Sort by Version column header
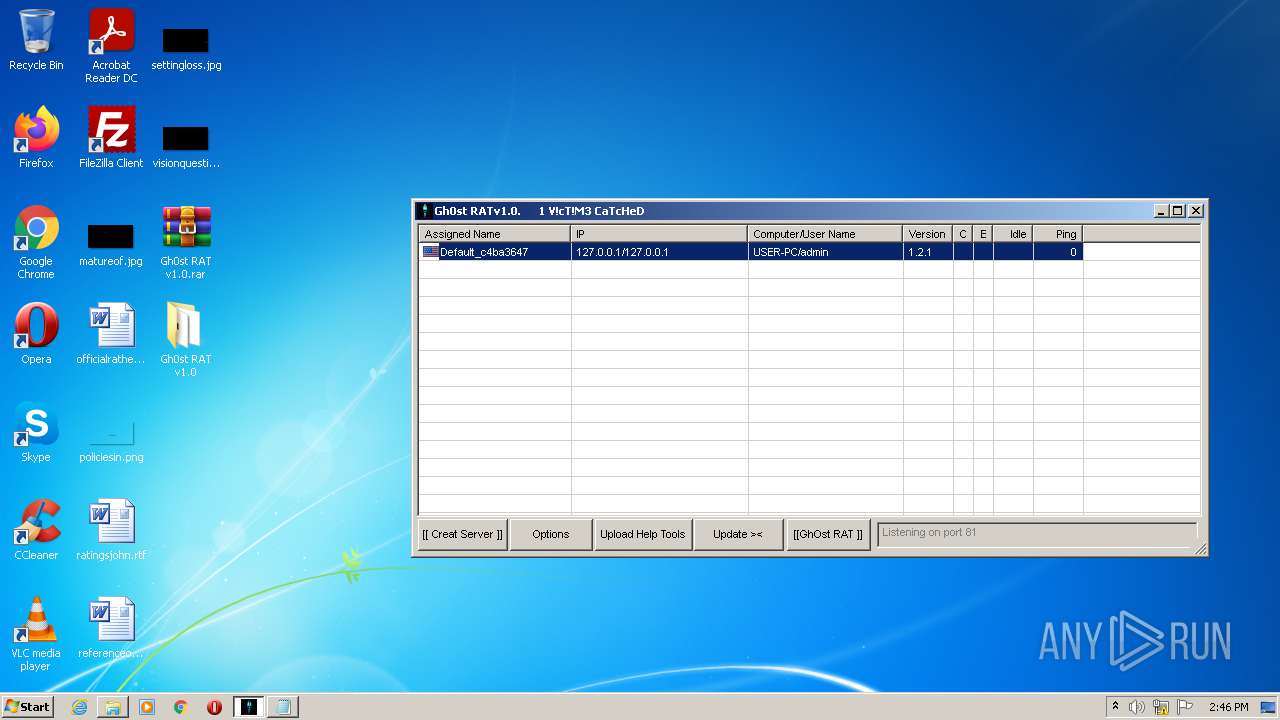Screen dimensions: 1280x720 928,234
